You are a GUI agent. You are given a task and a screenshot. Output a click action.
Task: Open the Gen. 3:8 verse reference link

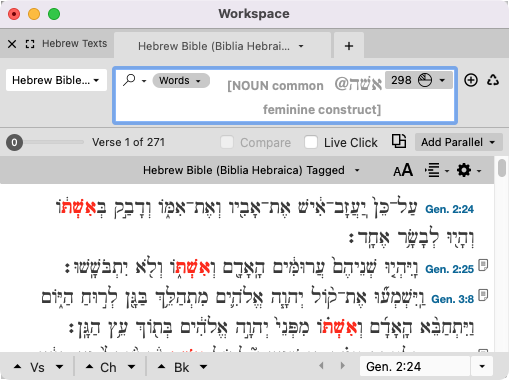click(452, 299)
